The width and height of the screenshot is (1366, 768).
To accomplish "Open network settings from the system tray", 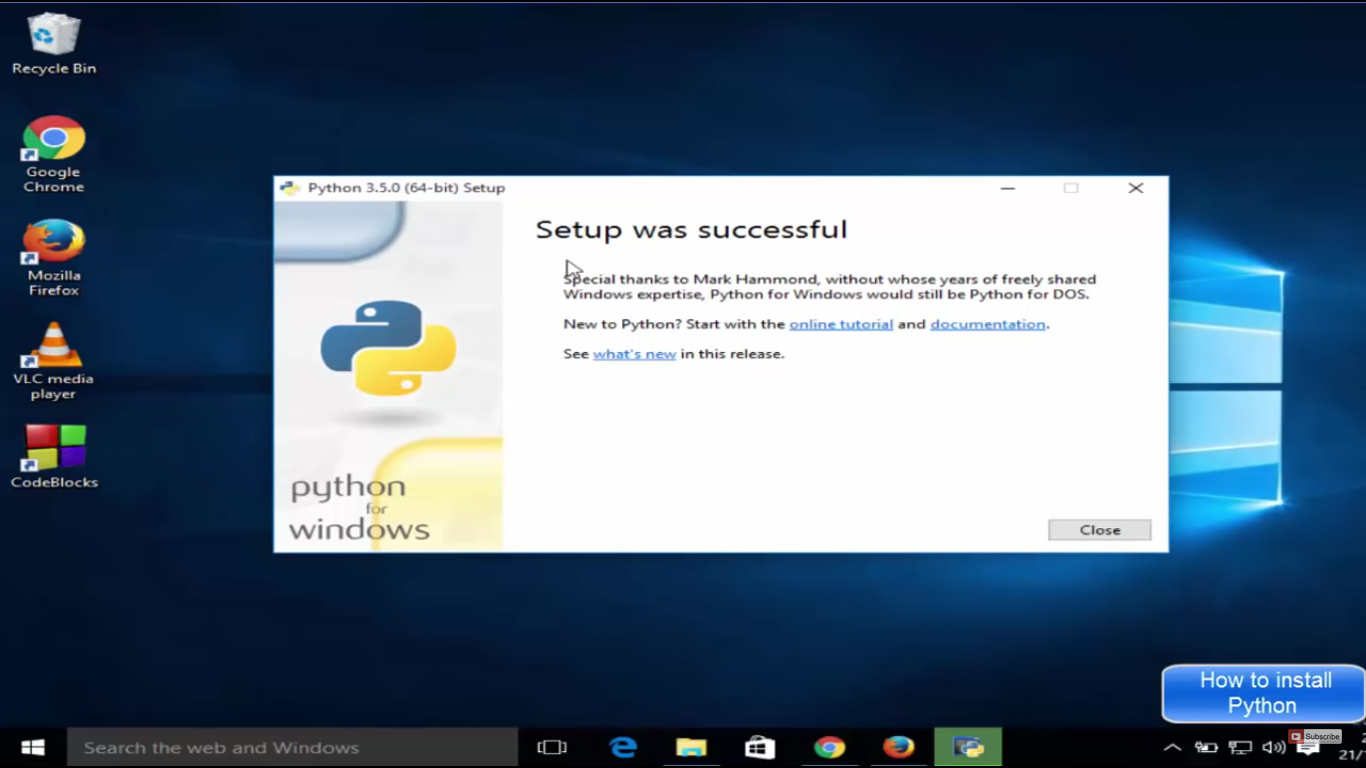I will point(1238,748).
